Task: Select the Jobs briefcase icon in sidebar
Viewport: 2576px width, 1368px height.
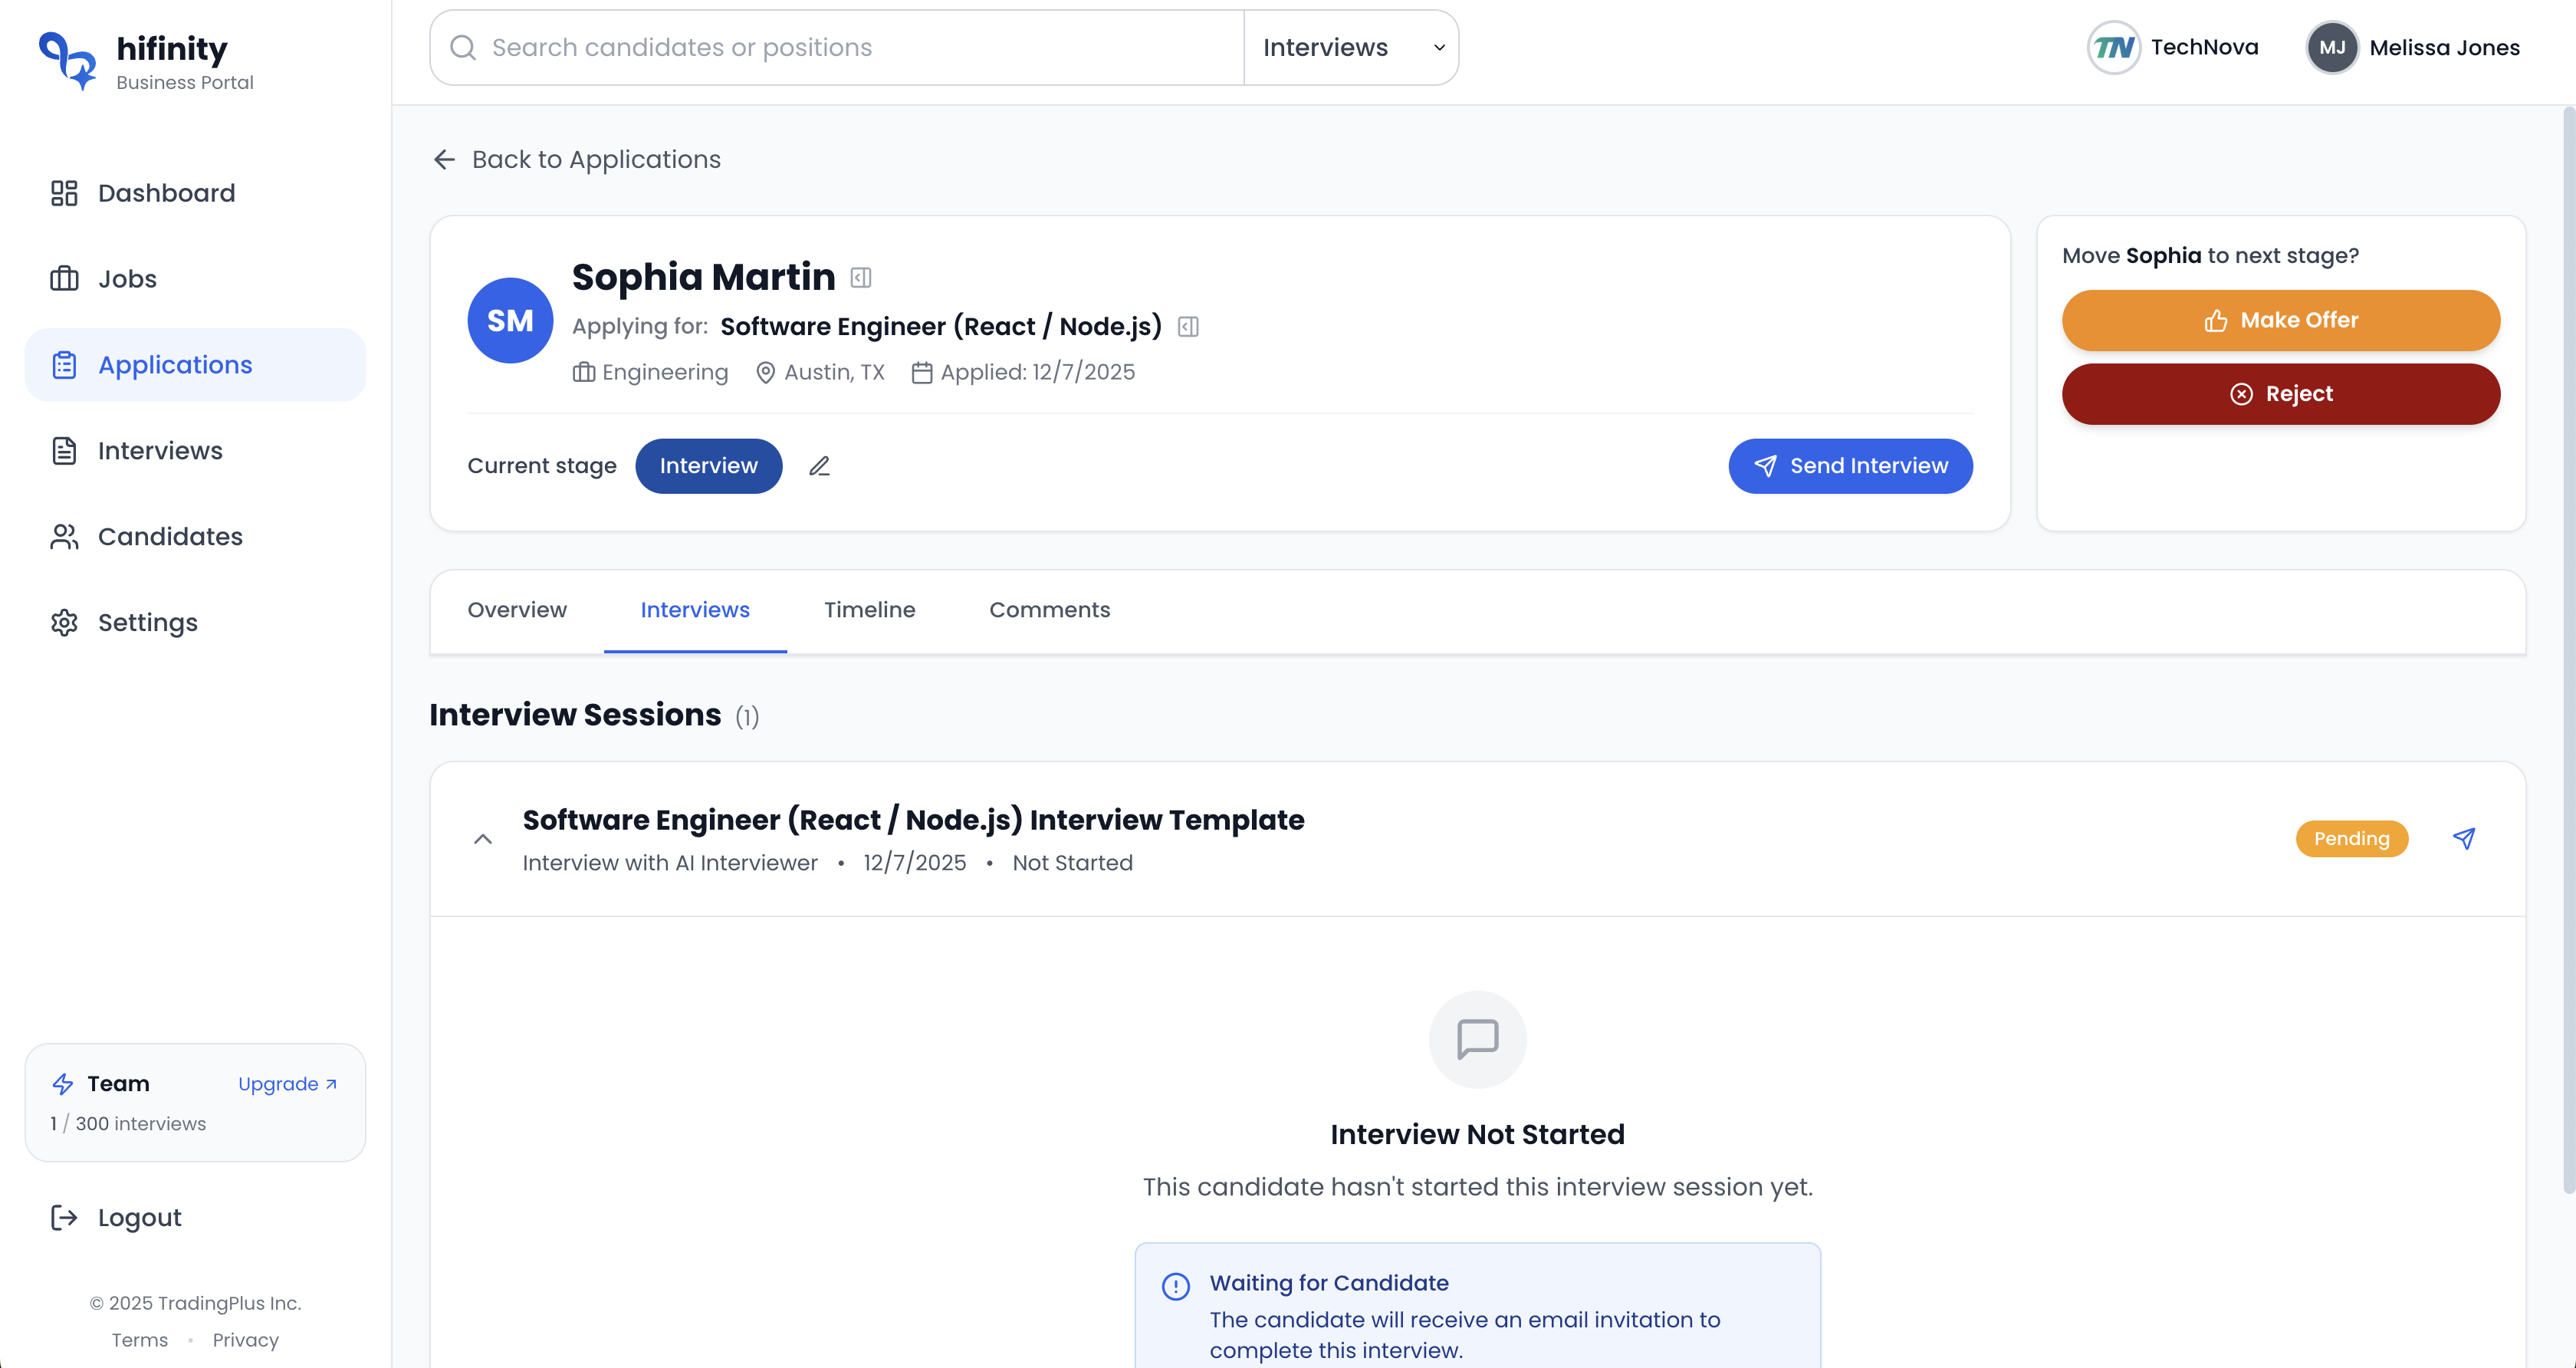Action: (x=63, y=278)
